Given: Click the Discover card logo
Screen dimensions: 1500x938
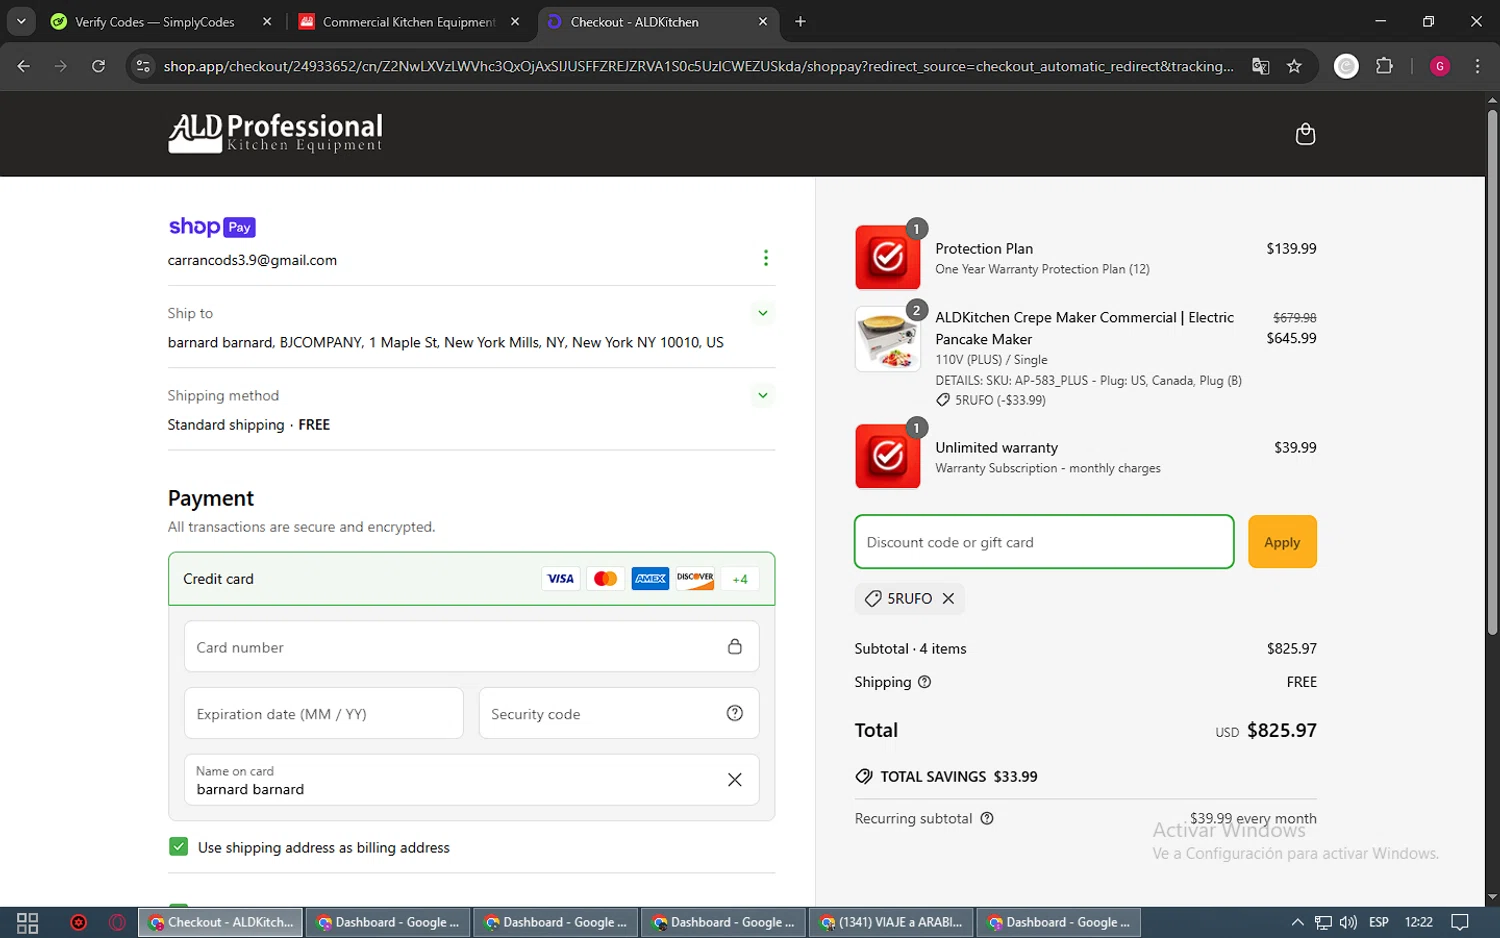Looking at the screenshot, I should pyautogui.click(x=695, y=578).
